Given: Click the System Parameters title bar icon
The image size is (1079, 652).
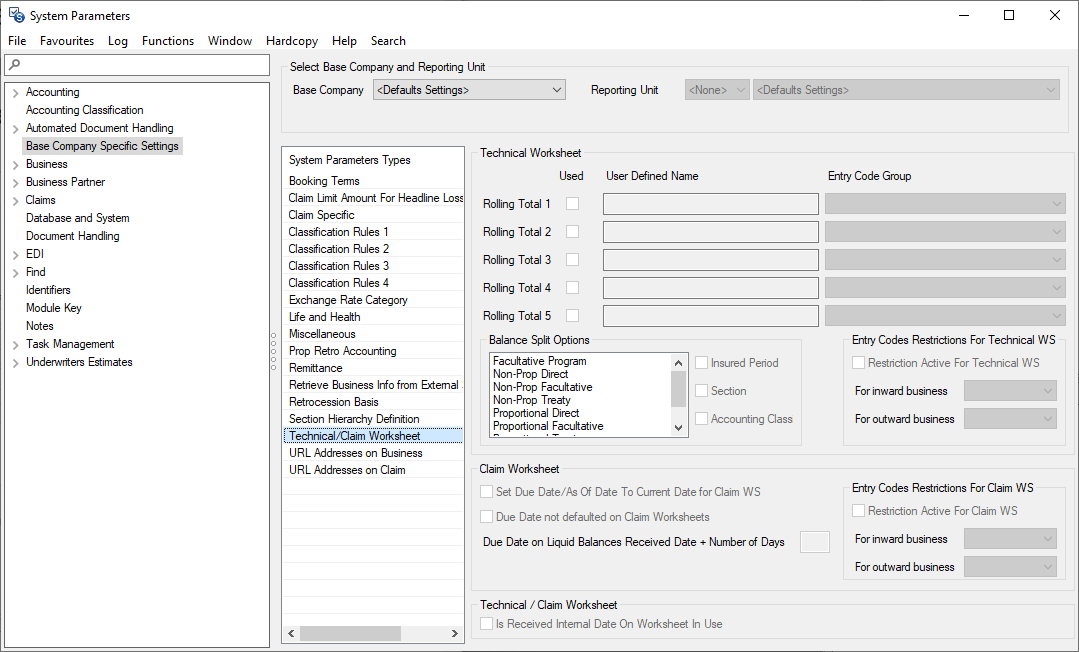Looking at the screenshot, I should click(x=14, y=15).
